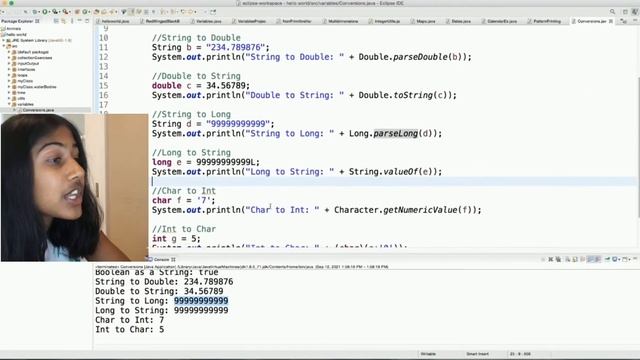This screenshot has width=640, height=360.
Task: Open the Display Selected Console icon
Action: pyautogui.click(x=614, y=259)
